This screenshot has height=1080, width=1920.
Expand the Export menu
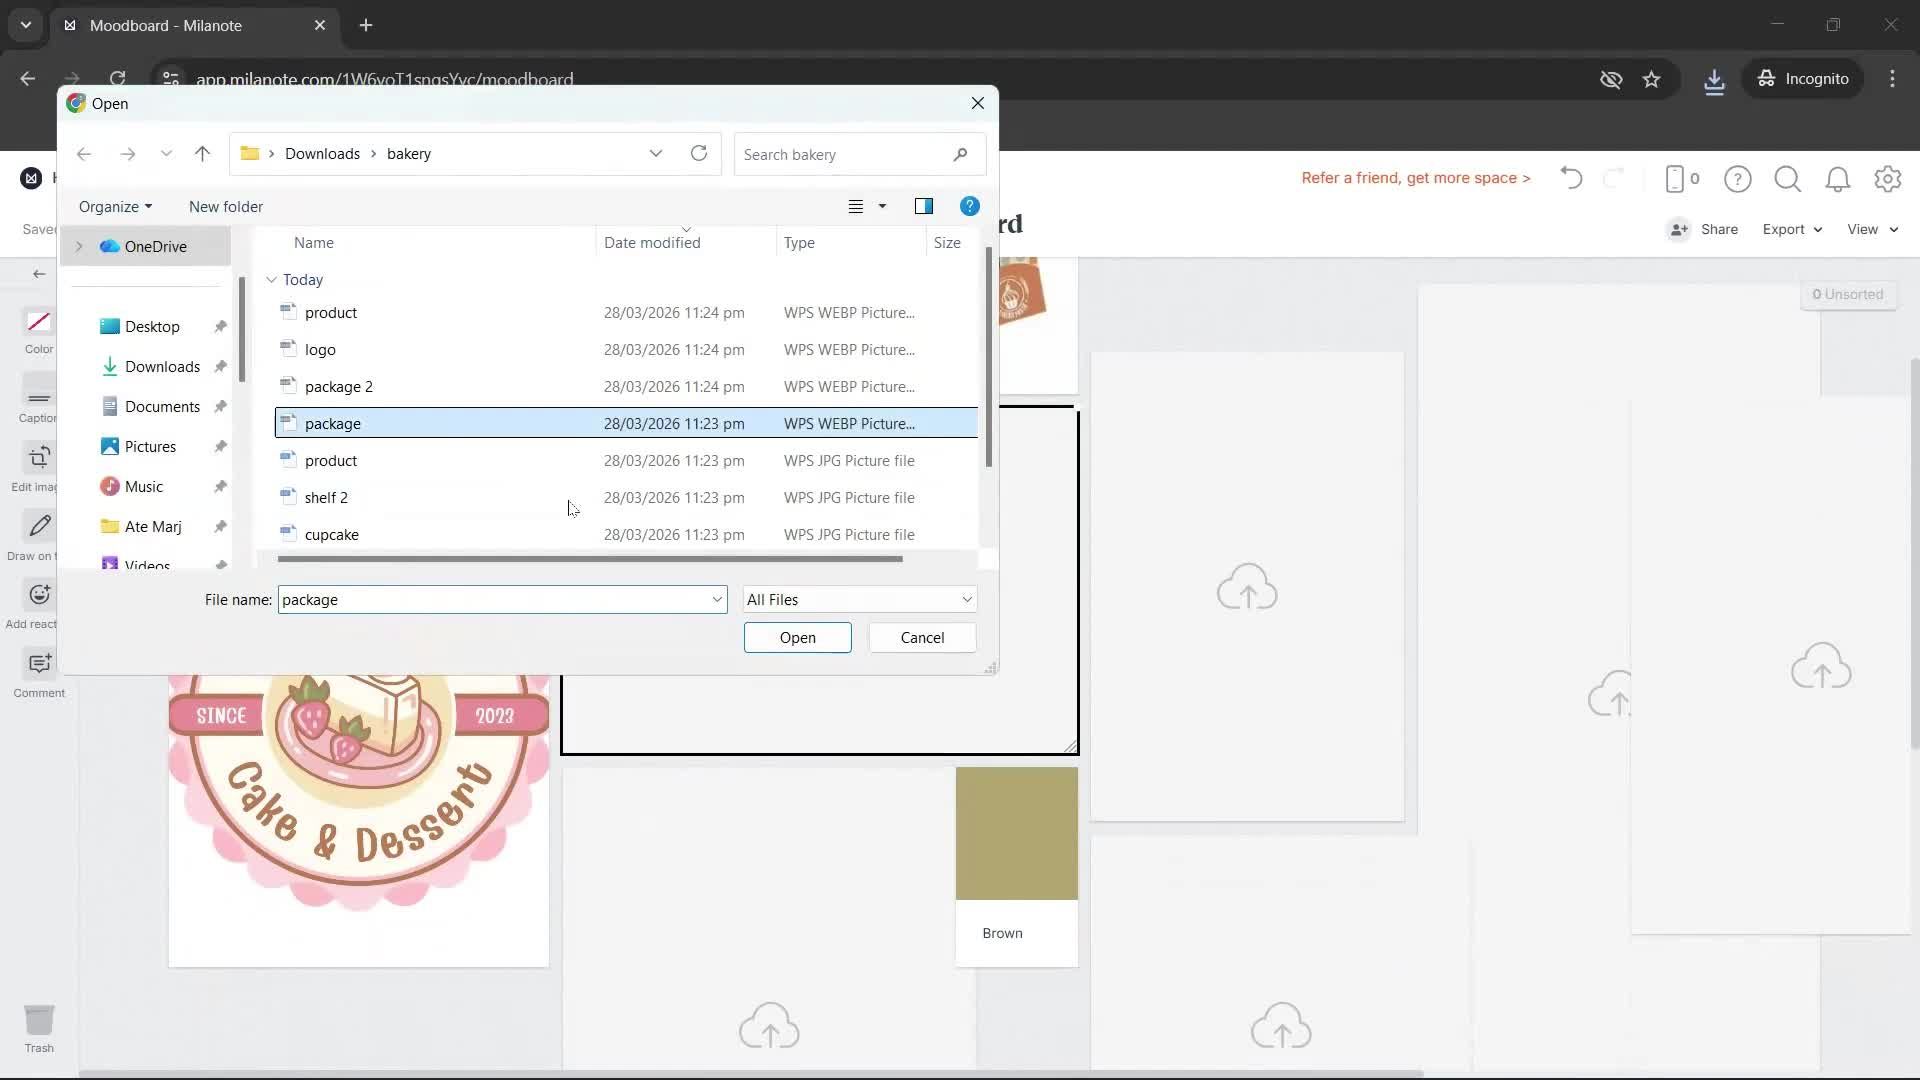[1790, 229]
